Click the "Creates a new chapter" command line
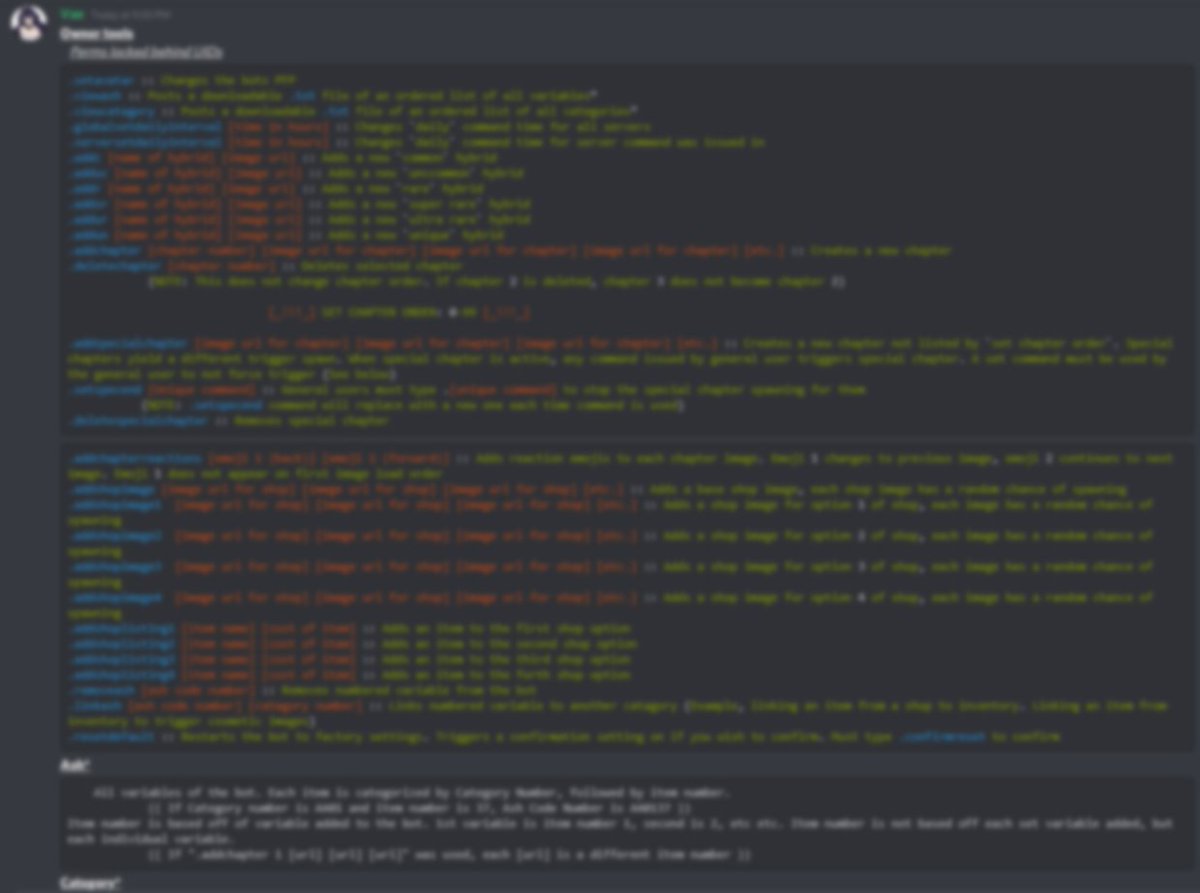This screenshot has height=893, width=1200. pyautogui.click(x=510, y=251)
